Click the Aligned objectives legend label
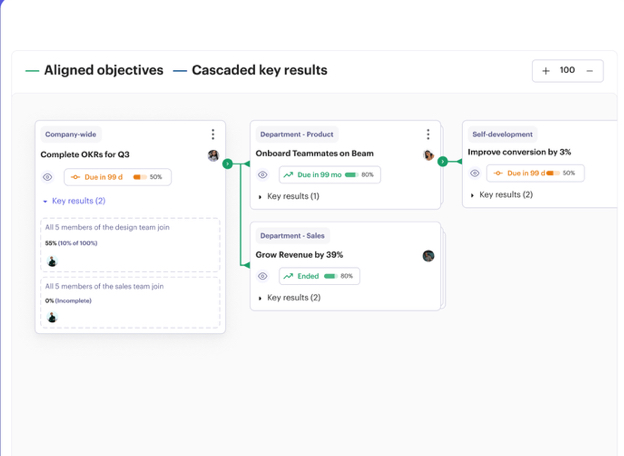The height and width of the screenshot is (456, 624). 103,70
